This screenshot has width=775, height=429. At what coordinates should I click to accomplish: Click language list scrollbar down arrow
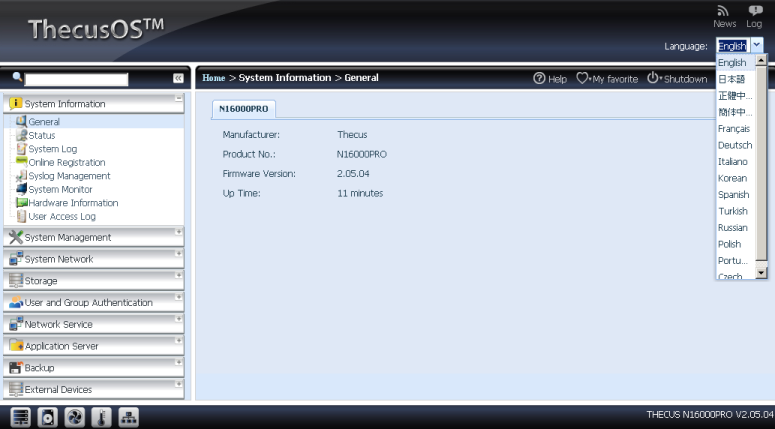[761, 272]
